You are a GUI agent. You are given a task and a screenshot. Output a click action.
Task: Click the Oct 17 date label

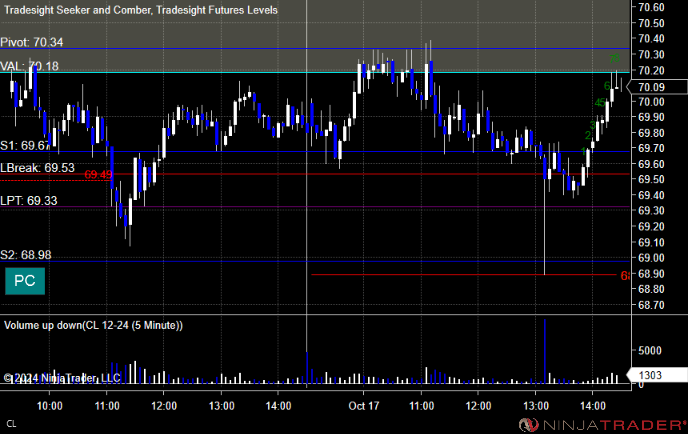pyautogui.click(x=364, y=406)
